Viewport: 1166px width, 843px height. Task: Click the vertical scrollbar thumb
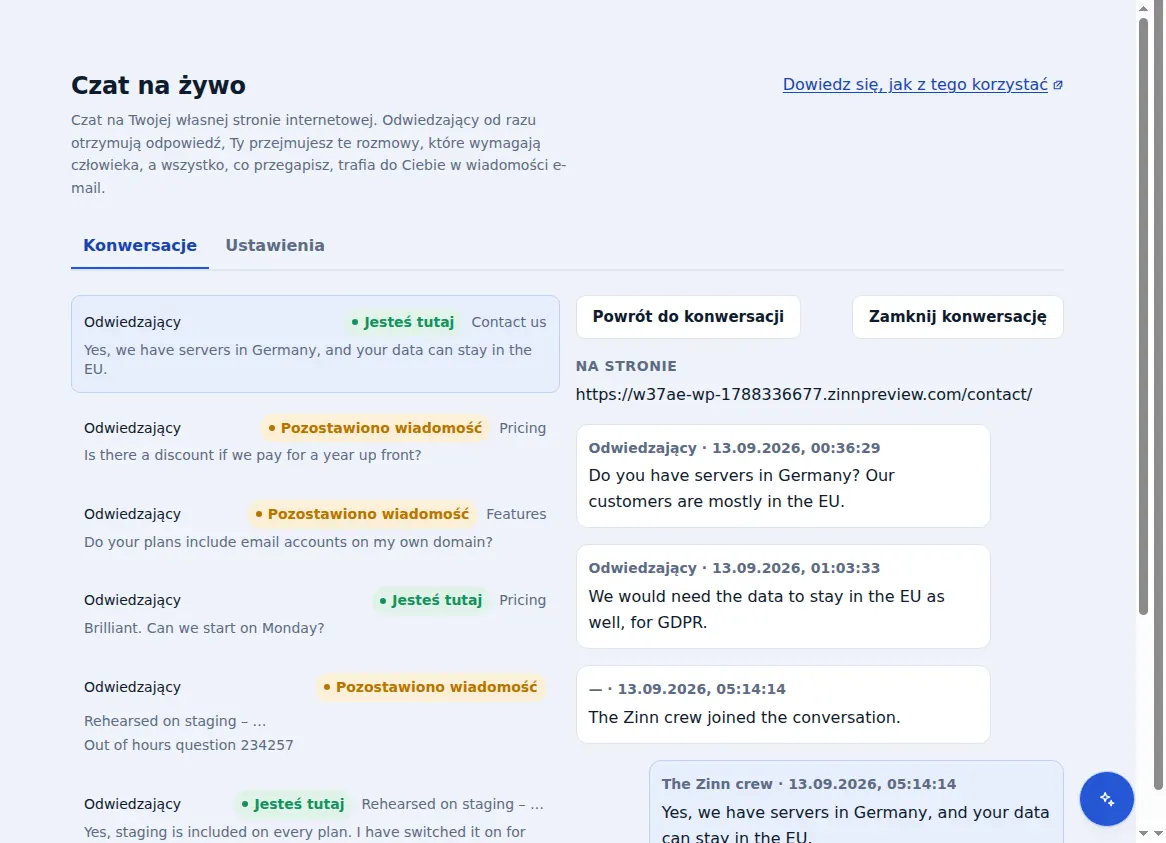click(x=1144, y=316)
